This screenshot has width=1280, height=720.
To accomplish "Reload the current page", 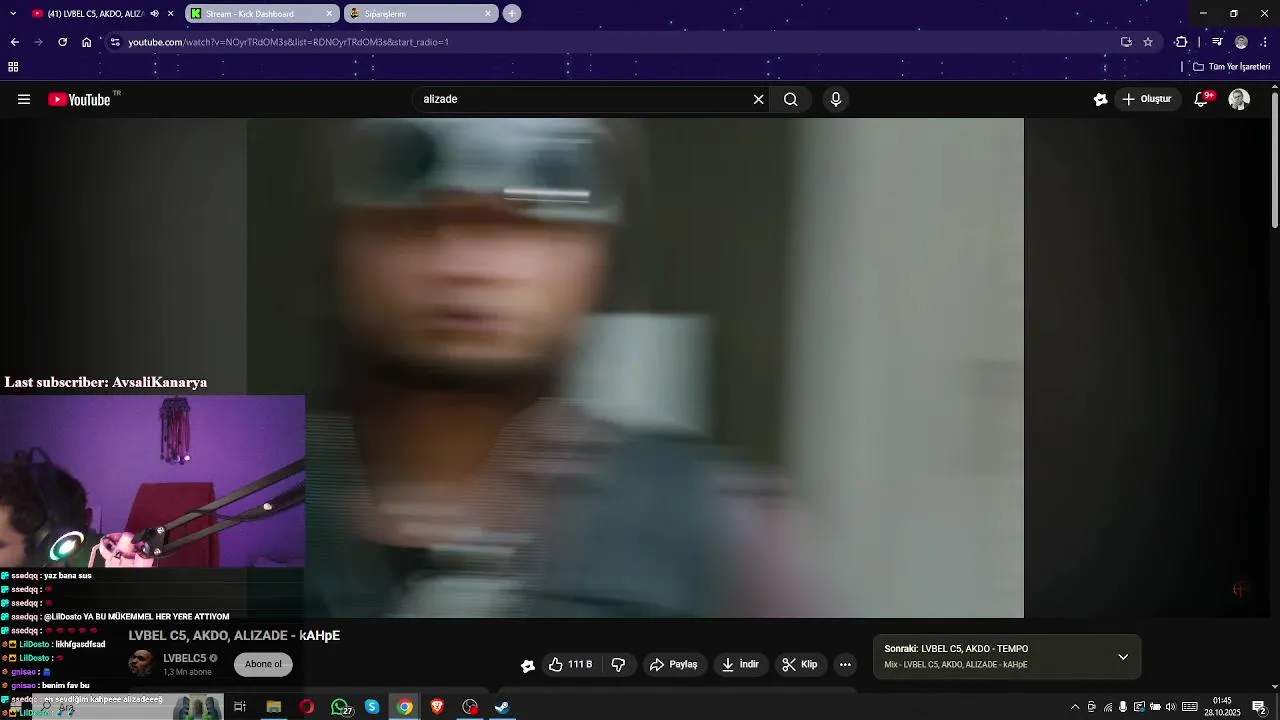I will [62, 42].
